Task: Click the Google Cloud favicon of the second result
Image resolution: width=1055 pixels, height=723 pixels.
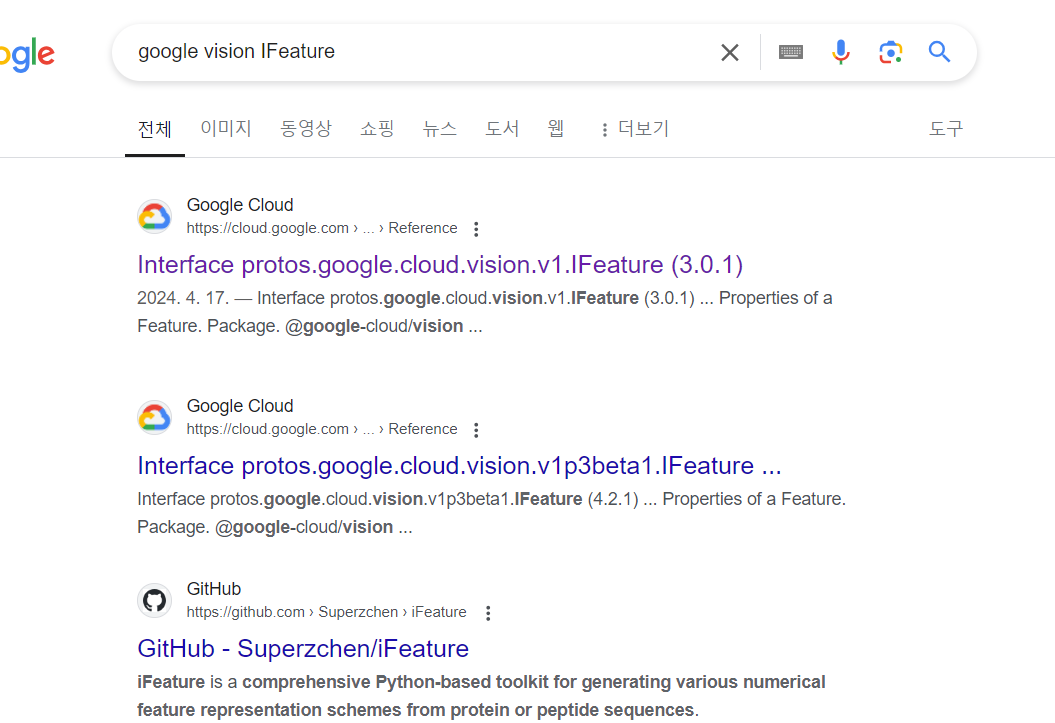Action: coord(155,418)
